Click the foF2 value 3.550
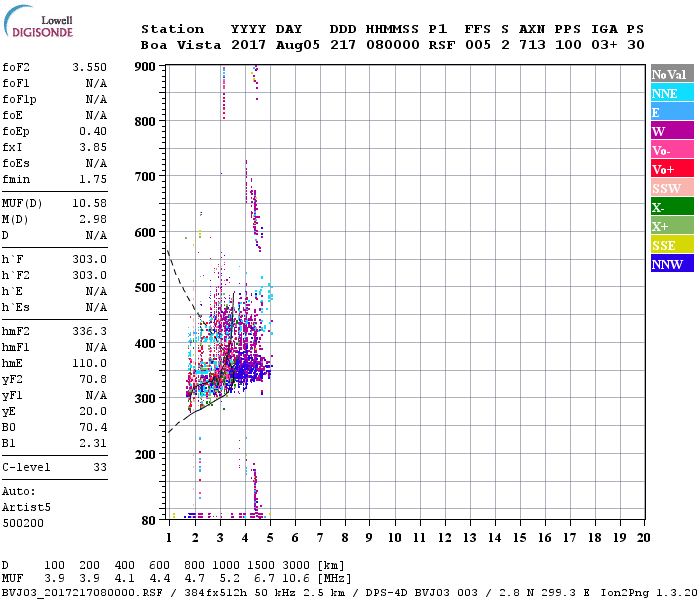The image size is (700, 600). click(90, 67)
